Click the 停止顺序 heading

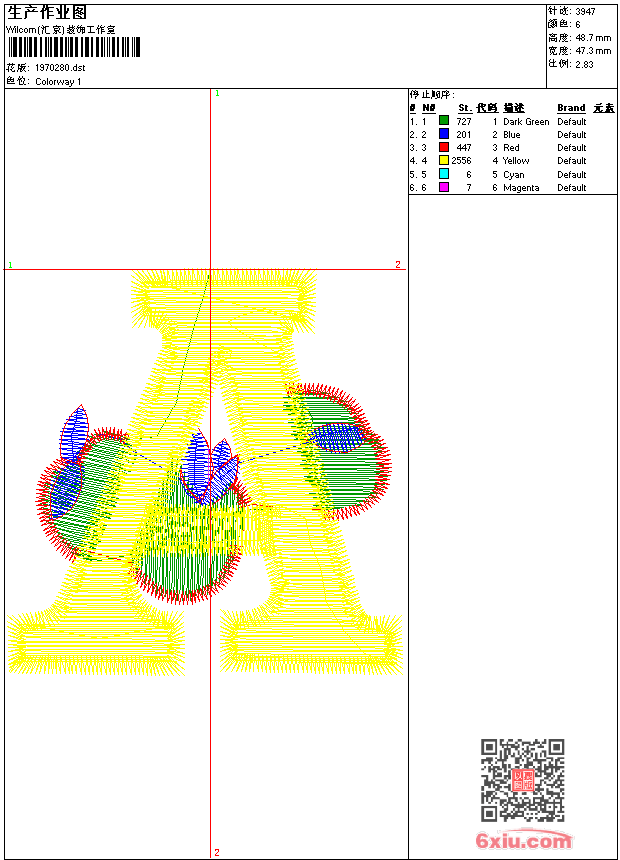tap(432, 95)
